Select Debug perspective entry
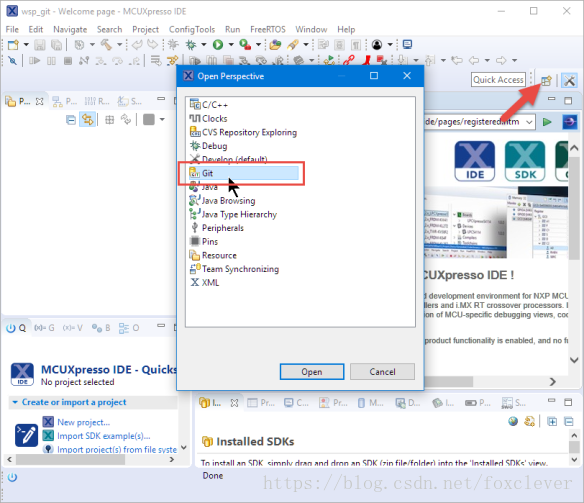The width and height of the screenshot is (584, 503). click(208, 146)
